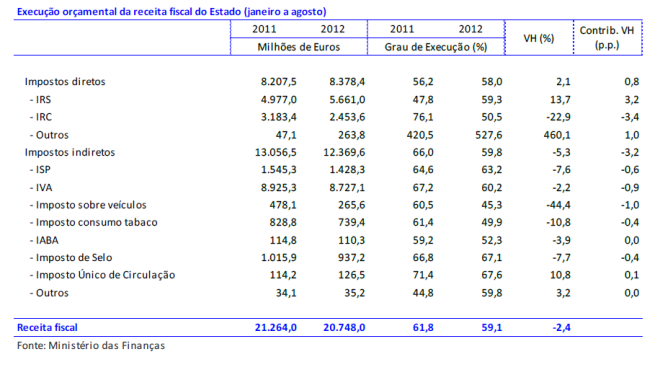Click the 'Imposto consumo tabaco' row label
The height and width of the screenshot is (380, 660).
pos(96,222)
